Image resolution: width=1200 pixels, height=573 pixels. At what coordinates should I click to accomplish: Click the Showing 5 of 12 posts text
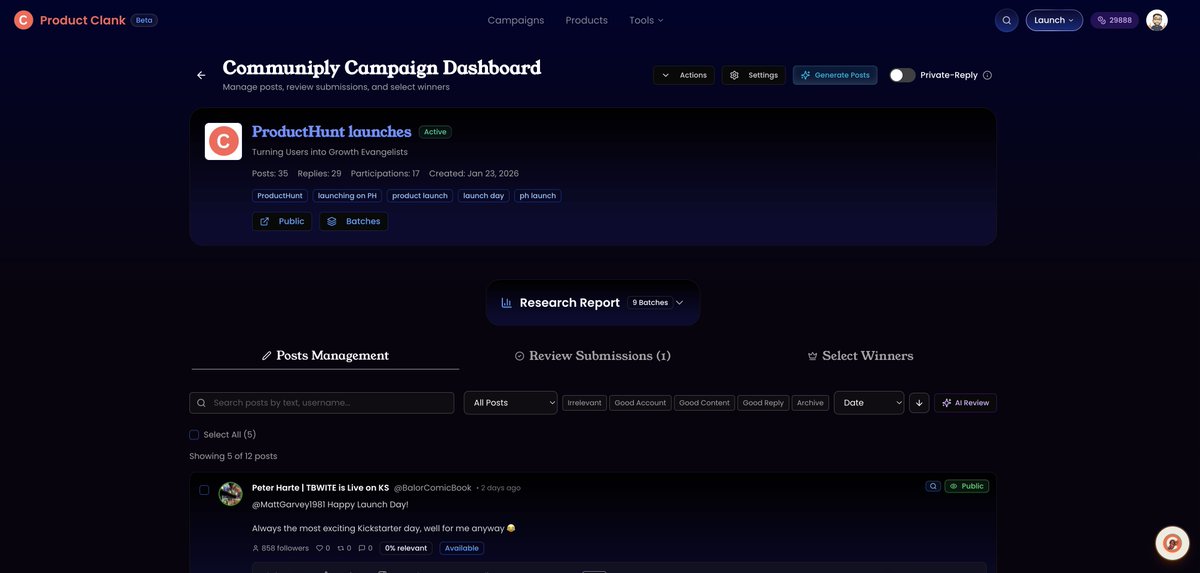233,456
